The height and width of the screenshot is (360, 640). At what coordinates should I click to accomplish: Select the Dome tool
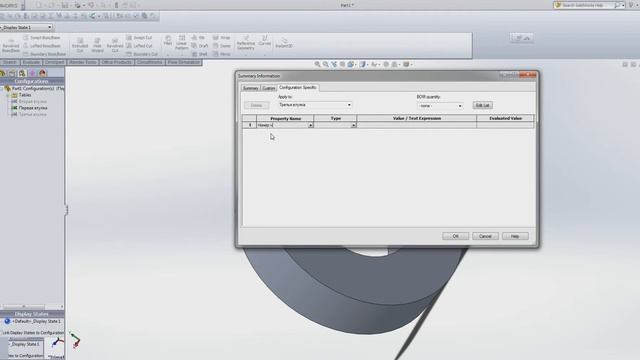click(222, 46)
